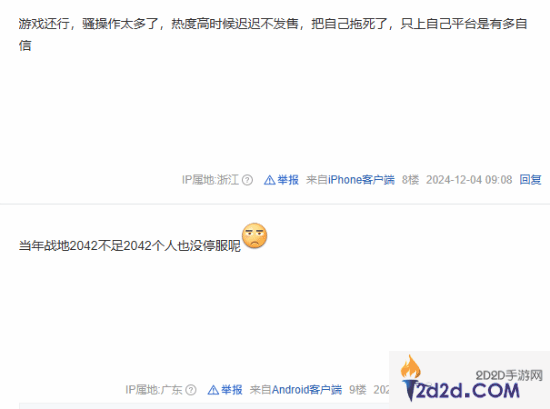
Task: Click the warning triangle icon on the 8楼 post
Action: (x=269, y=180)
